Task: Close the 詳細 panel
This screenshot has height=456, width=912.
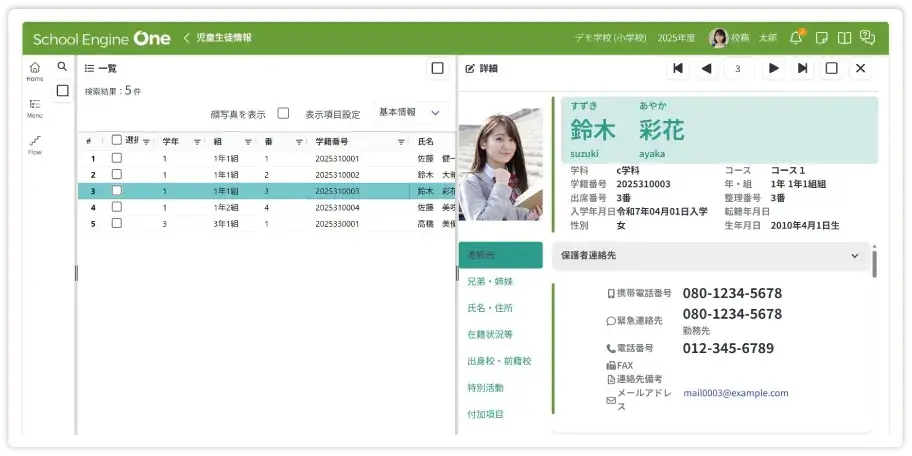Action: (861, 69)
